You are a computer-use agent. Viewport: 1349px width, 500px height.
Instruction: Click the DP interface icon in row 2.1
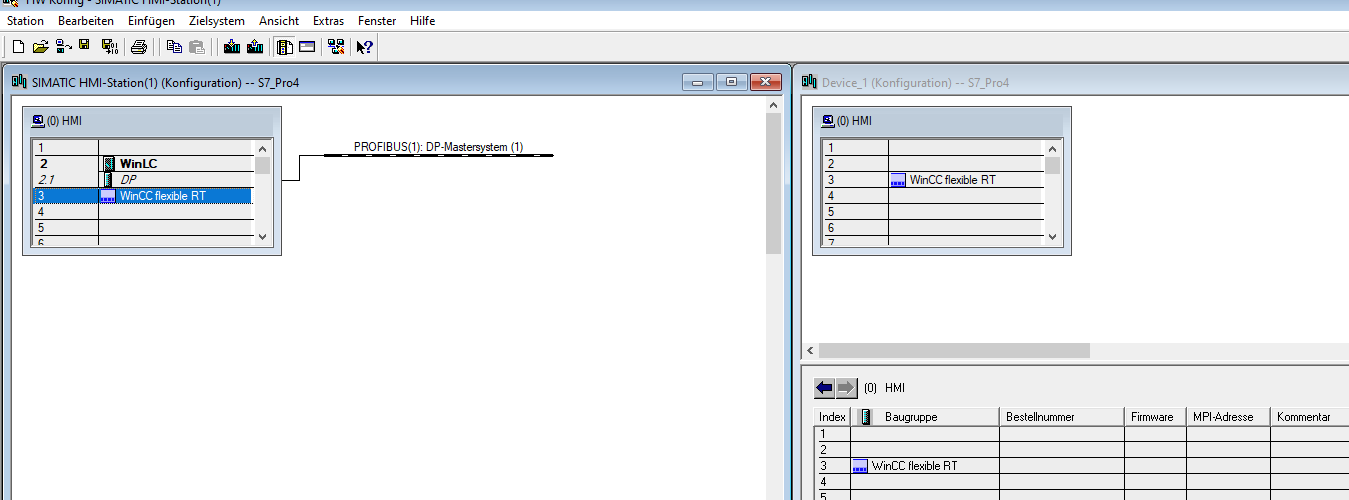pyautogui.click(x=109, y=179)
